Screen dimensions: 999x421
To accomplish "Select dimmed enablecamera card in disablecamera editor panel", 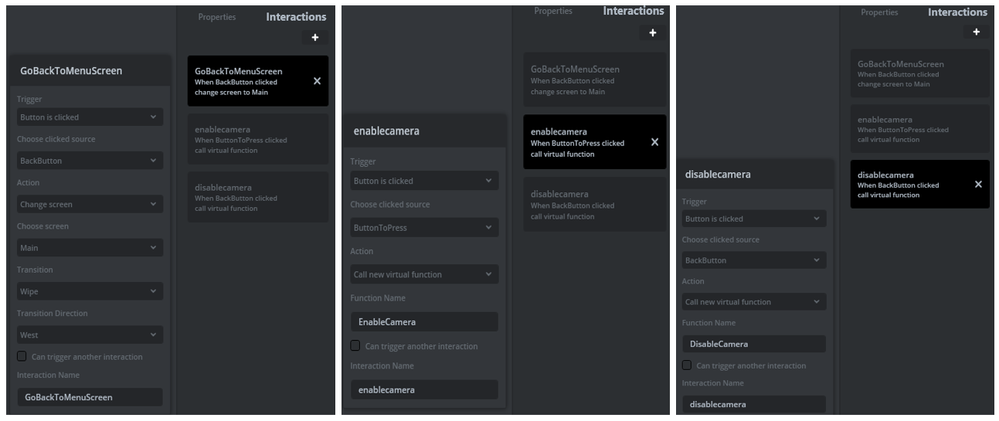I will coord(920,129).
